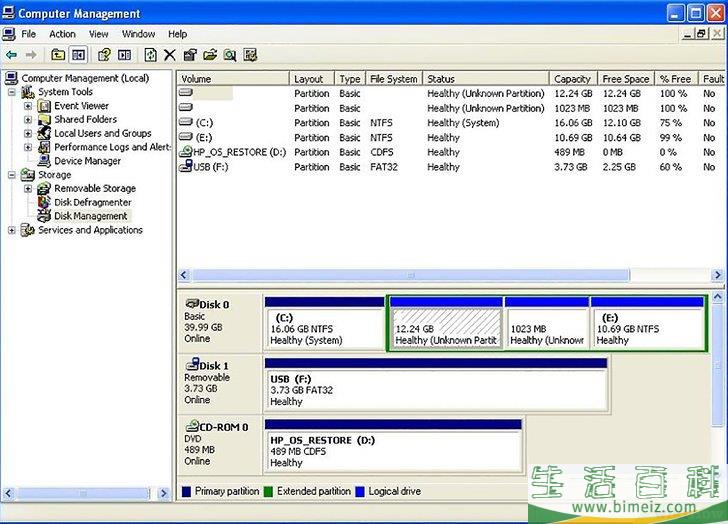Click the Refresh toolbar icon
Viewport: 728px width, 524px height.
click(150, 55)
